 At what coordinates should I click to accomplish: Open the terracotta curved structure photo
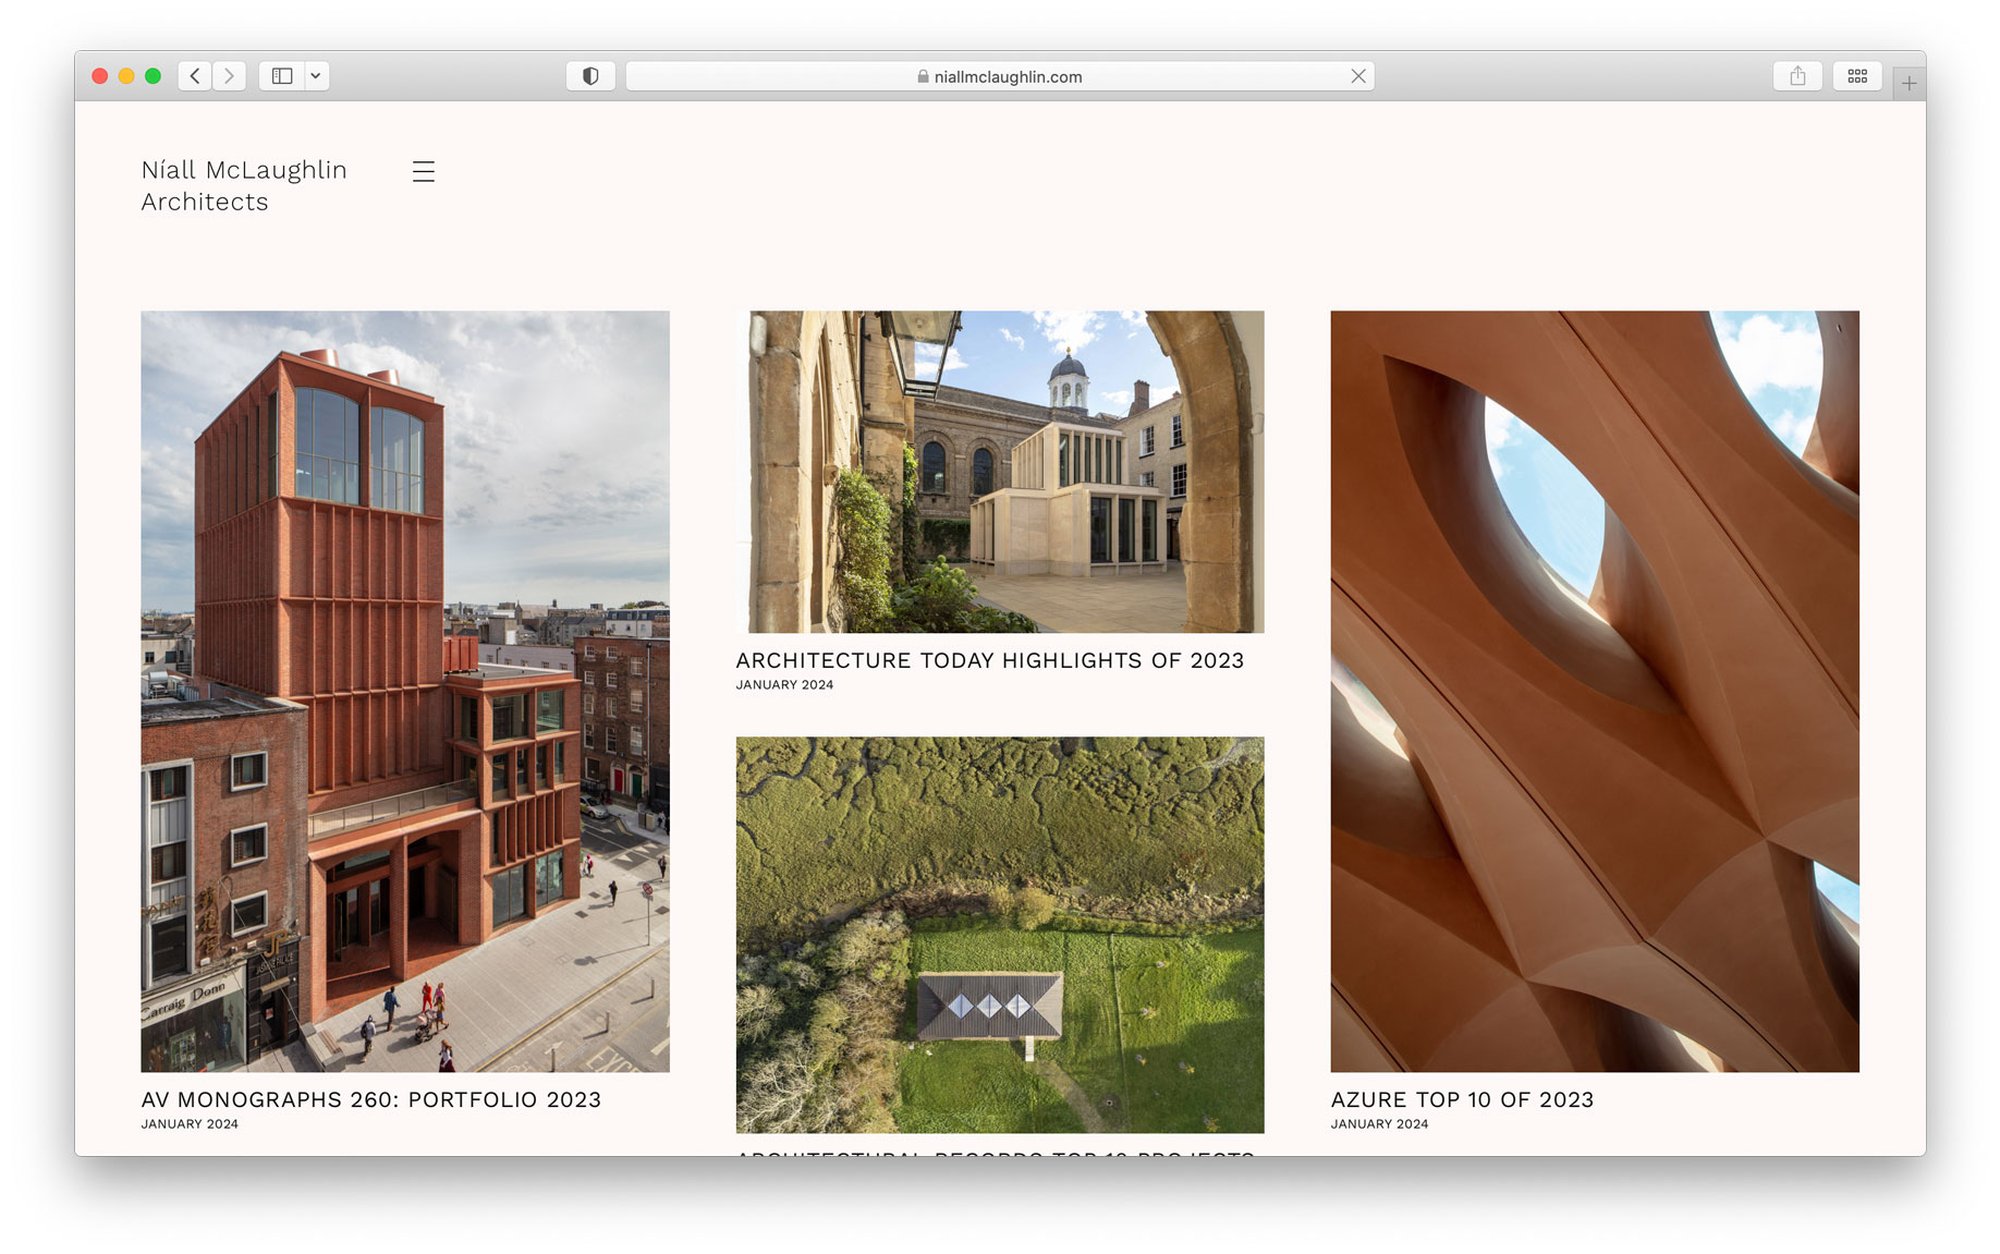[x=1594, y=690]
